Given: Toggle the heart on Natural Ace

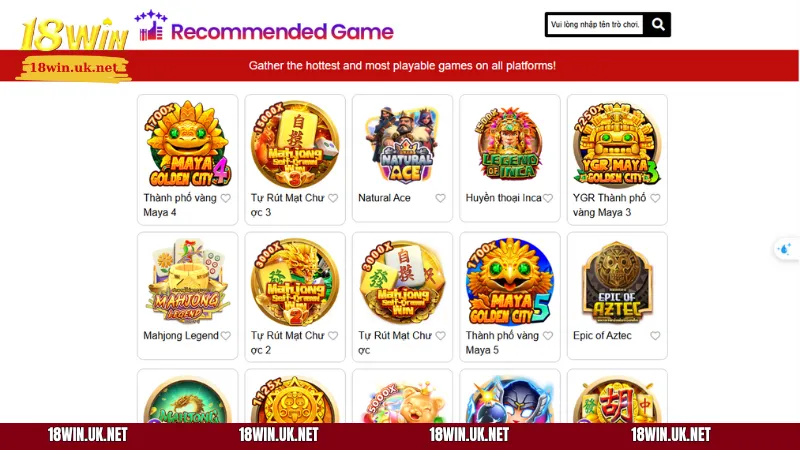Looking at the screenshot, I should [440, 198].
